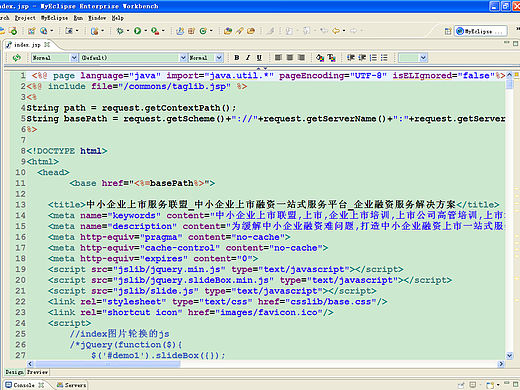This screenshot has height=390, width=520.
Task: Open the MyEclipse web browser globe icon
Action: point(44,31)
